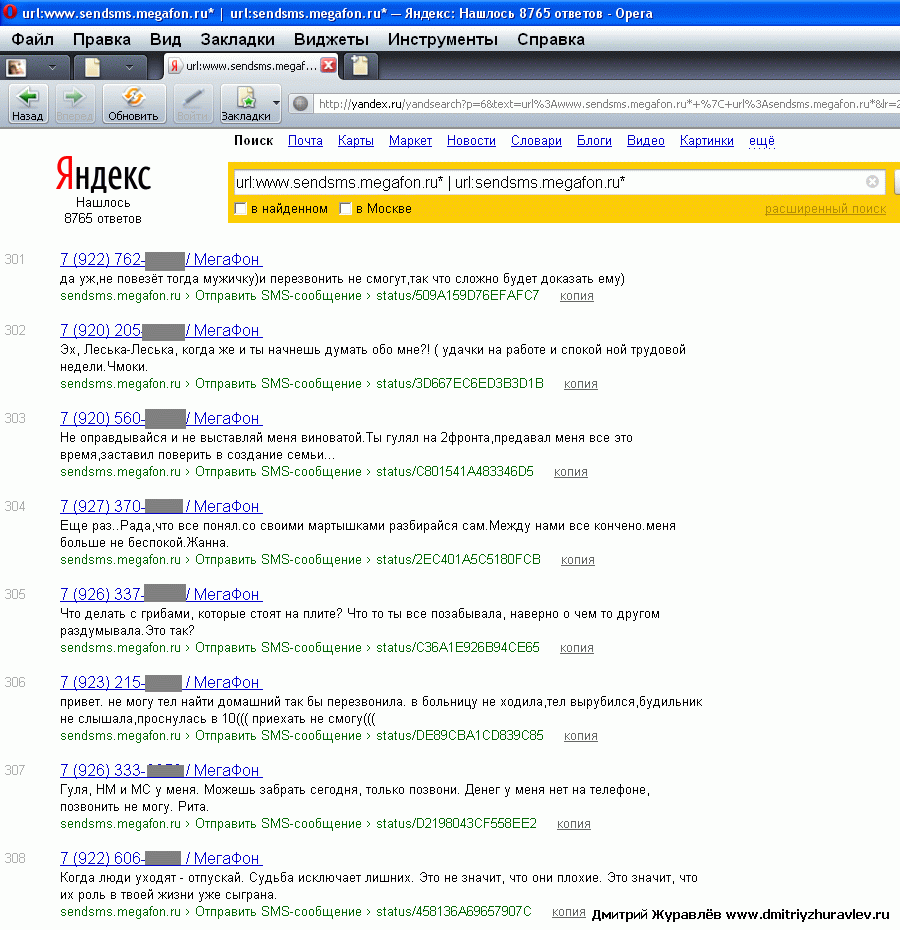Viewport: 900px width, 930px height.
Task: Go to Блоги service link
Action: (594, 141)
